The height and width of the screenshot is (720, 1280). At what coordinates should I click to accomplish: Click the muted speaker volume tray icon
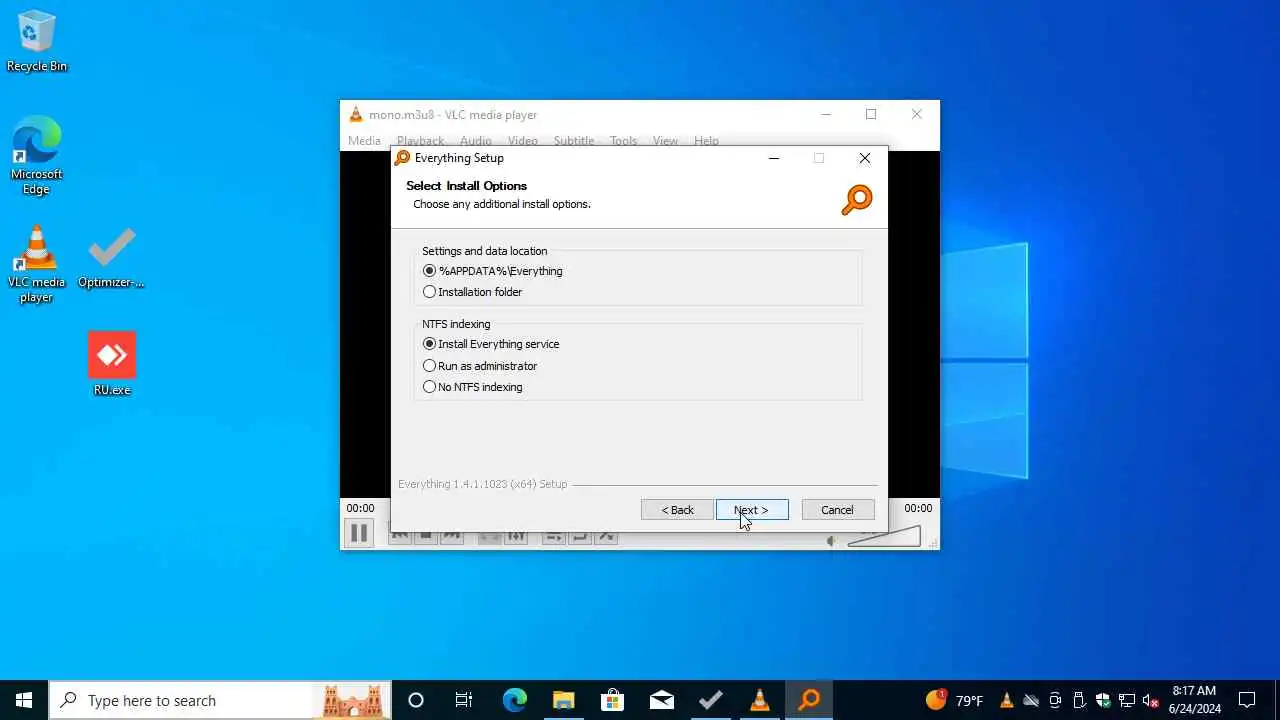coord(1151,700)
